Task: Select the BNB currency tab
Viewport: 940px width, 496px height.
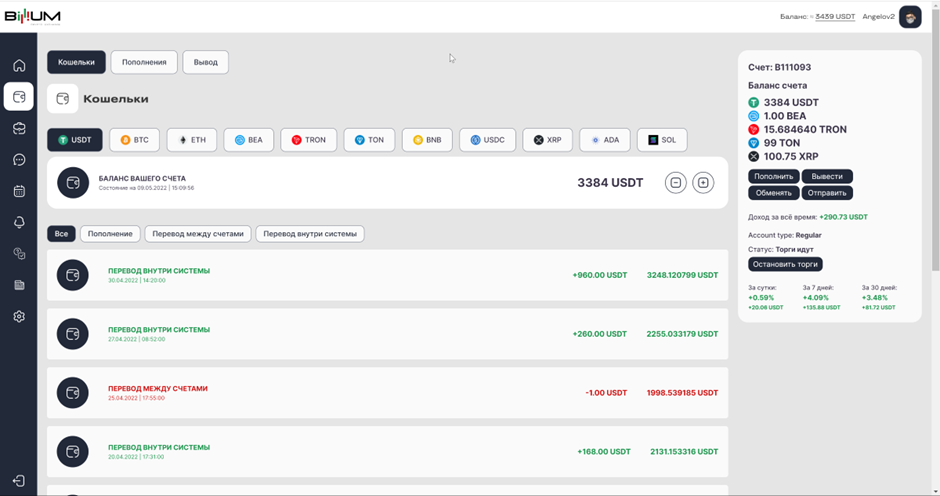Action: (x=427, y=140)
